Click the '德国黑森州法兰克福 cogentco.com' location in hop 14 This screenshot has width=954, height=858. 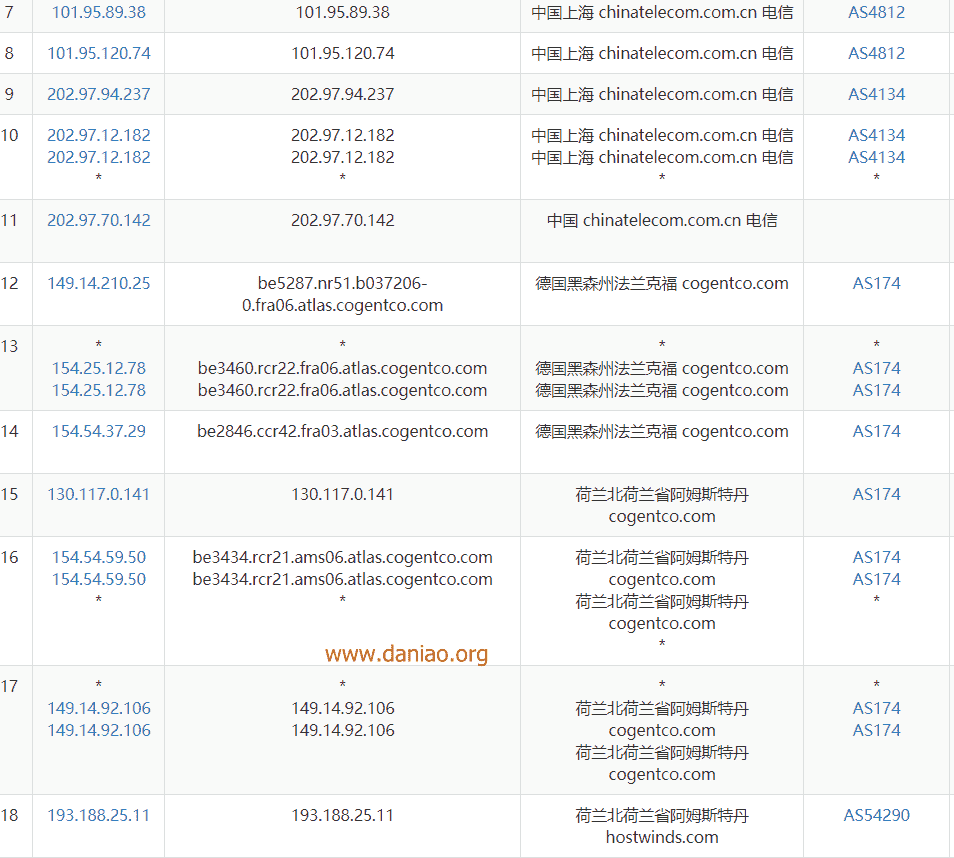662,431
